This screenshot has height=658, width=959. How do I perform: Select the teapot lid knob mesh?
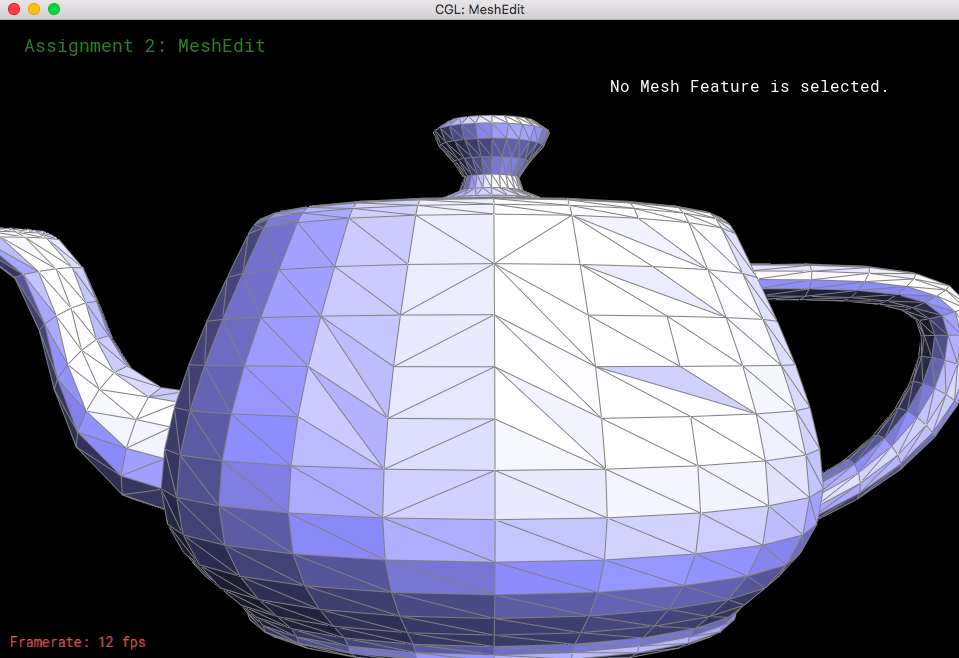coord(492,155)
